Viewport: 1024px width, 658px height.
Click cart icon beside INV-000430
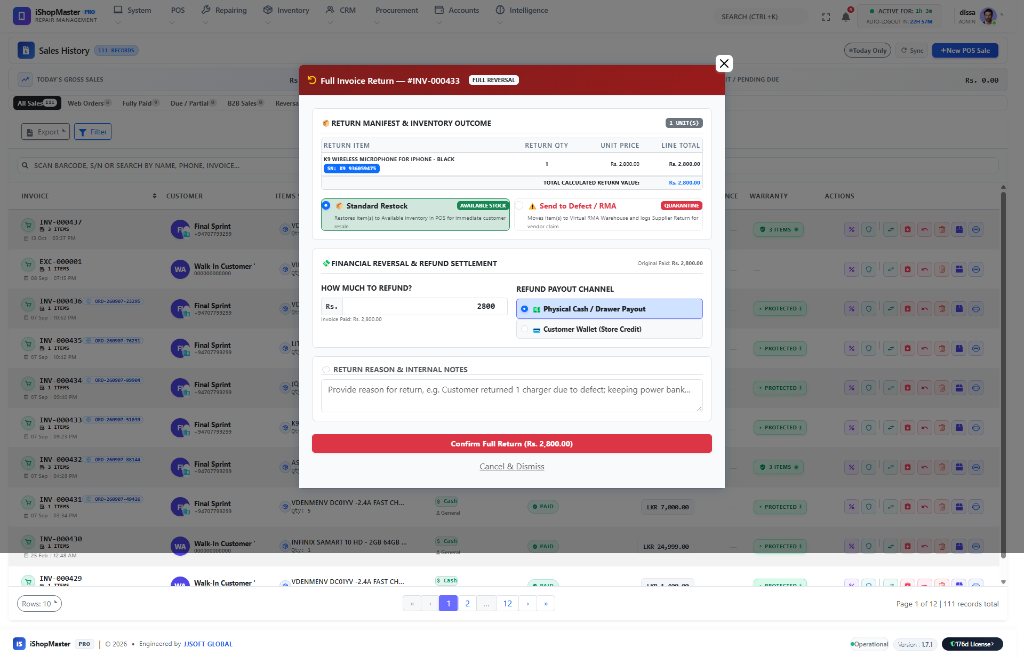[28, 542]
